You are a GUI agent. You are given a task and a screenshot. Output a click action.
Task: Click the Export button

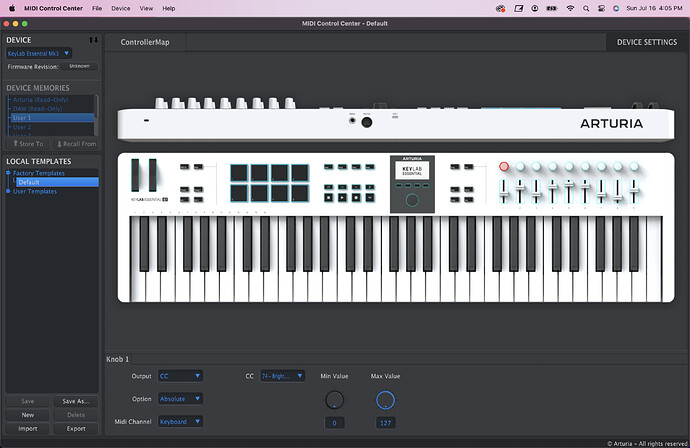(x=75, y=428)
